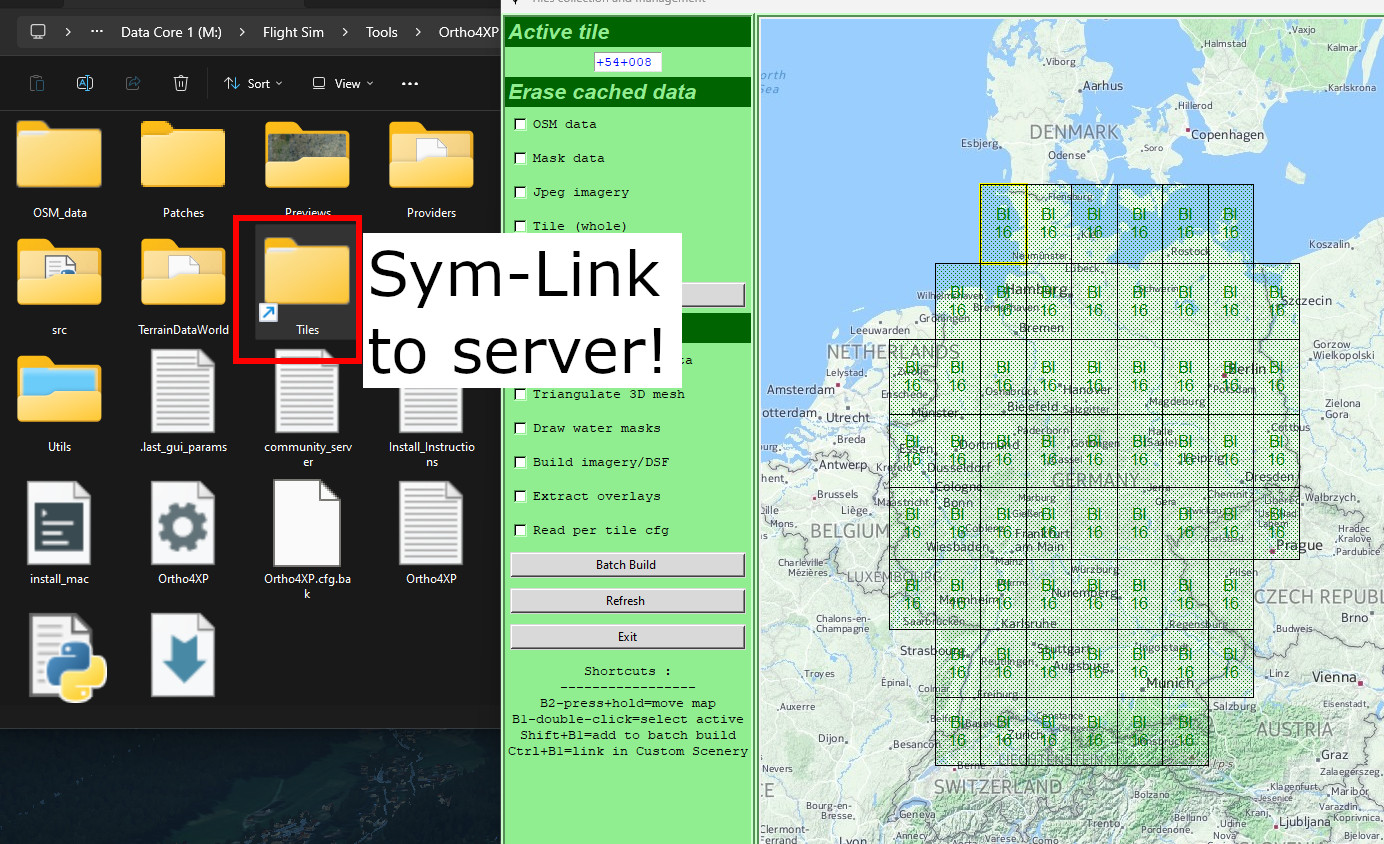
Task: Click the Exit button
Action: pos(627,637)
